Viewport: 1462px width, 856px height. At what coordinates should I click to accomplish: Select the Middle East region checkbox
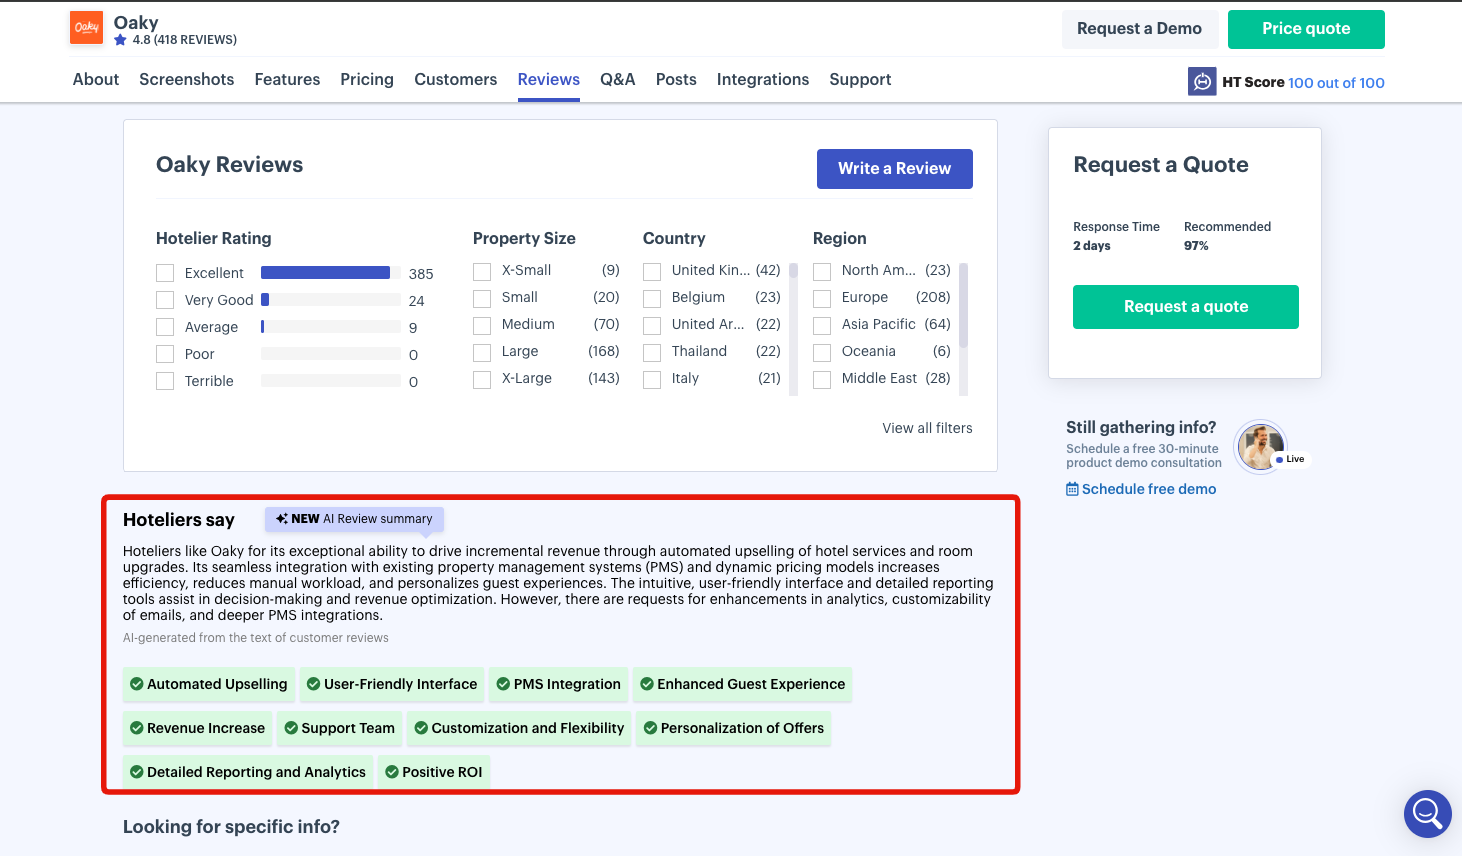pos(822,379)
